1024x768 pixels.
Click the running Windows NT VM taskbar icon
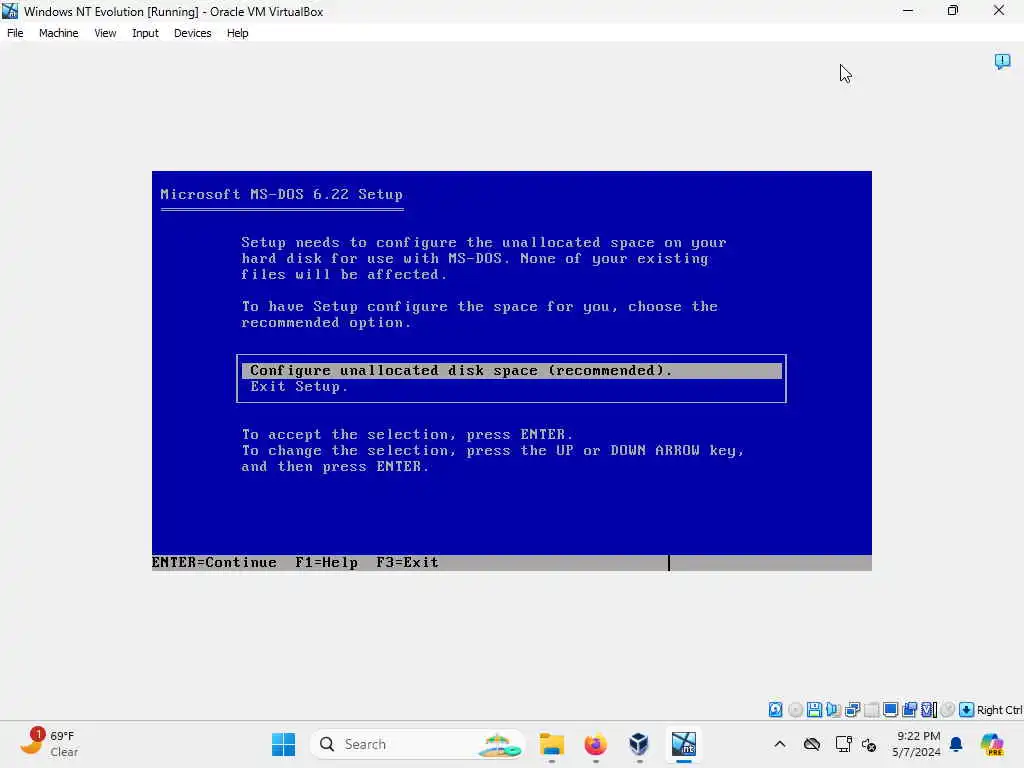(684, 744)
